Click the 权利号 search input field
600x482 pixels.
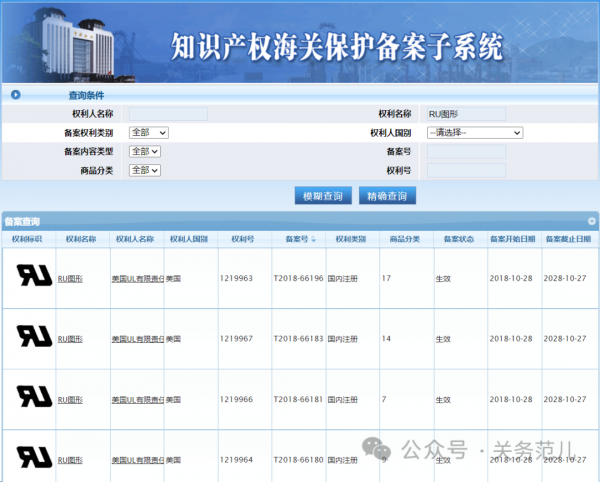pos(466,171)
